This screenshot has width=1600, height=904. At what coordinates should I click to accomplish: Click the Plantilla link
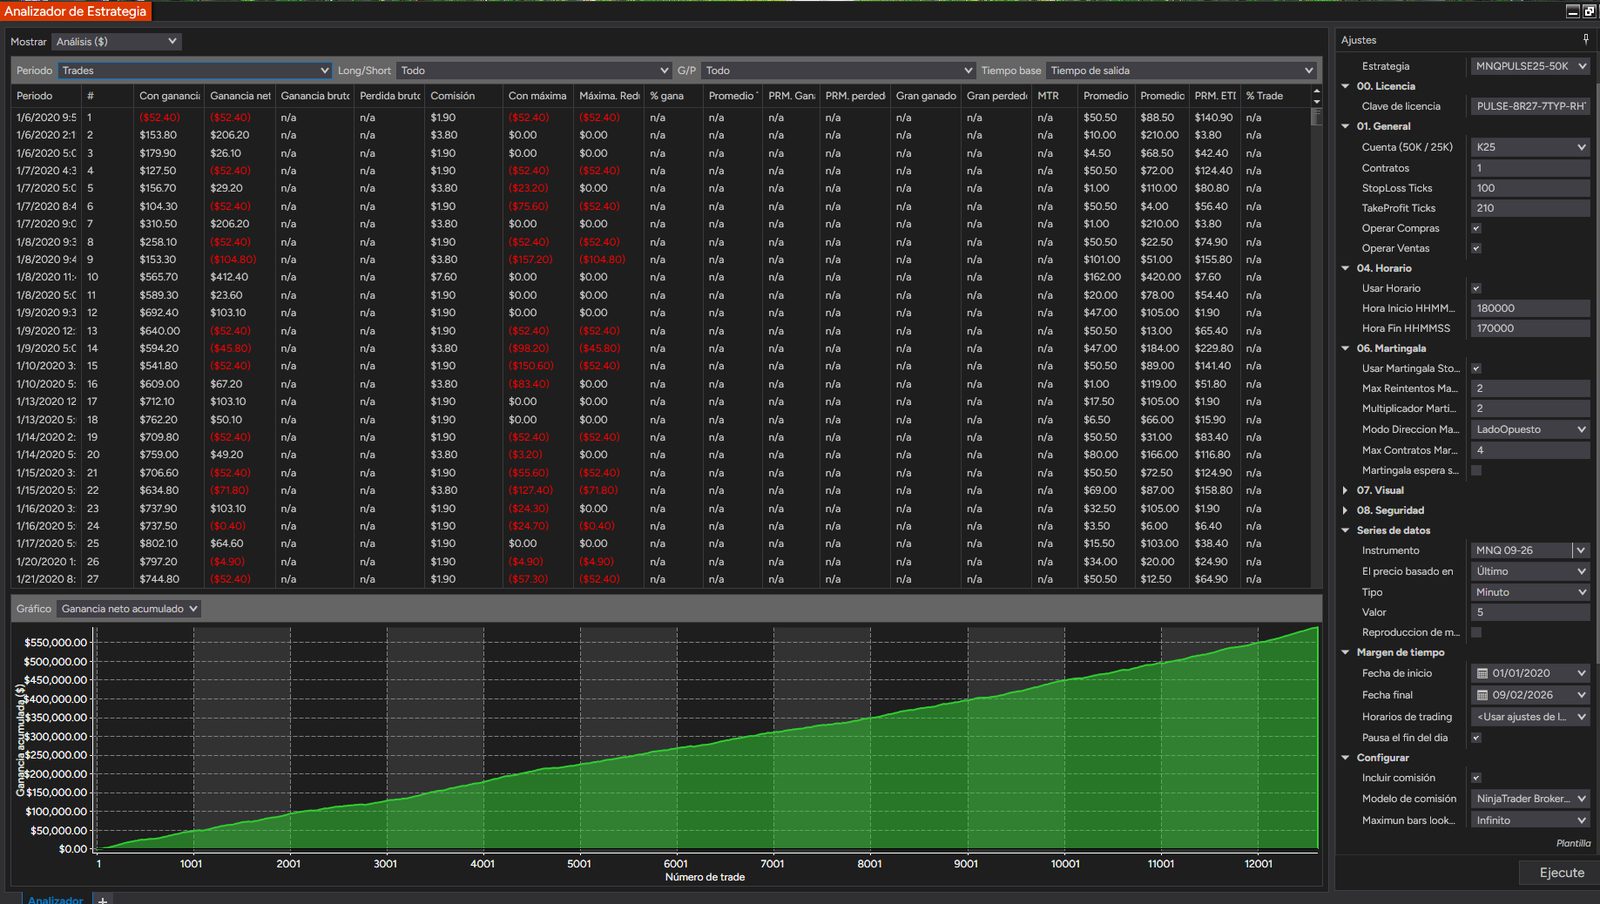pos(1573,843)
